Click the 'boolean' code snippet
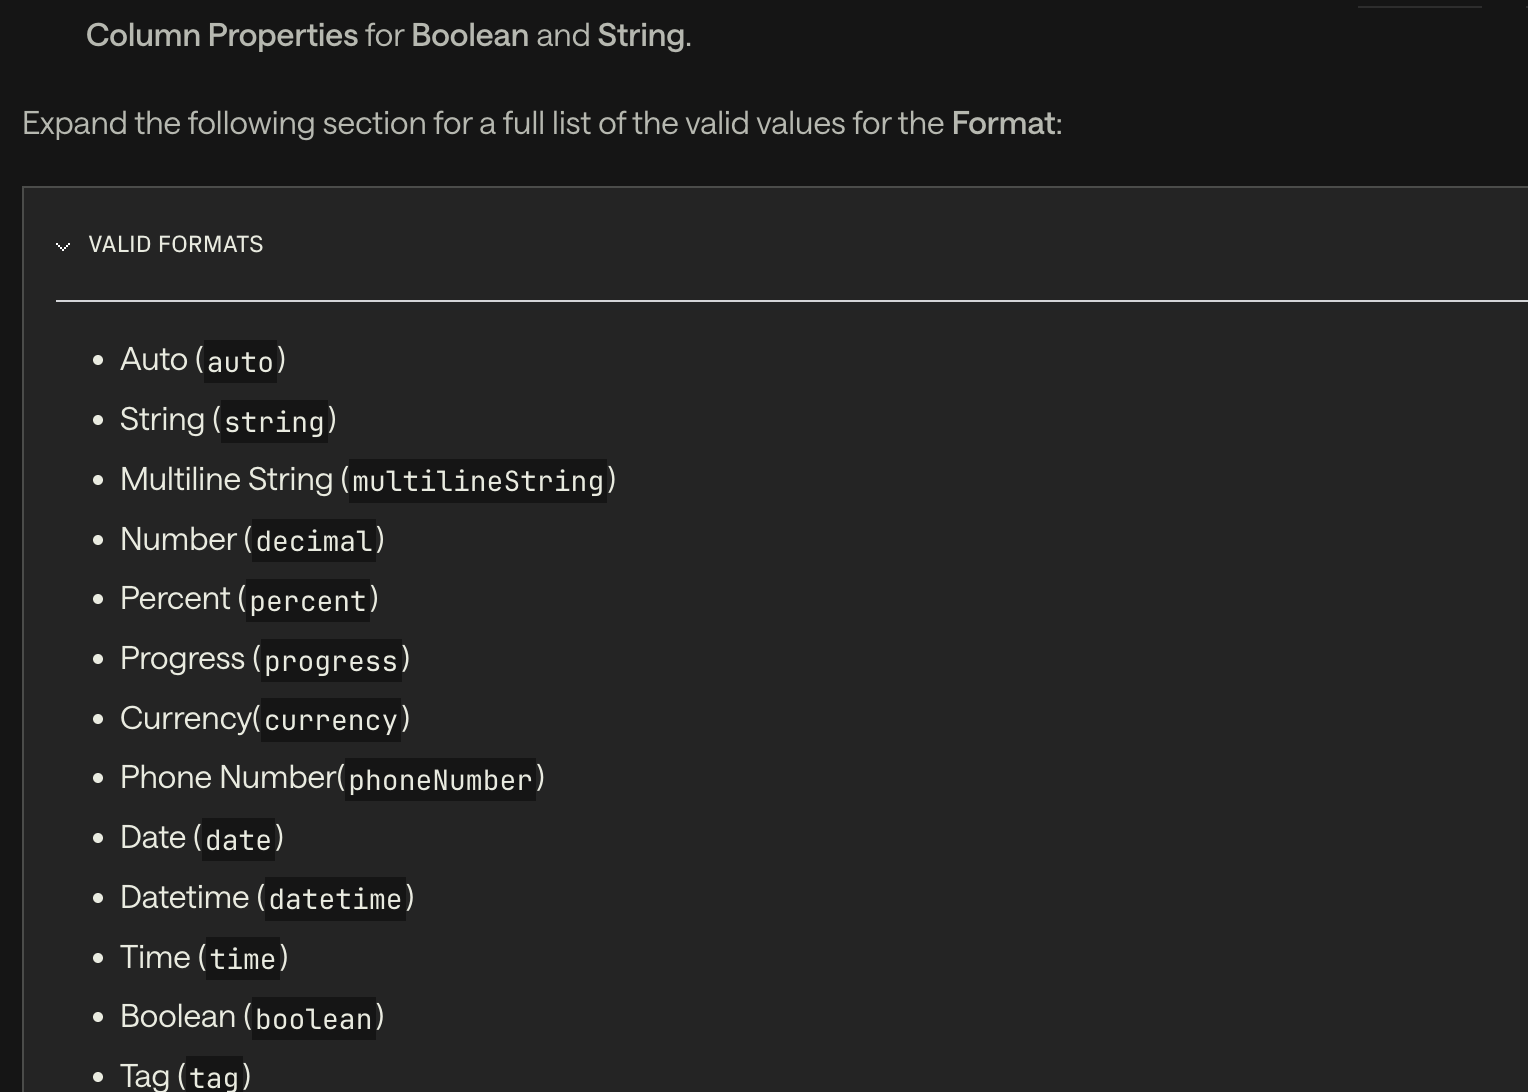This screenshot has width=1528, height=1092. point(314,1019)
